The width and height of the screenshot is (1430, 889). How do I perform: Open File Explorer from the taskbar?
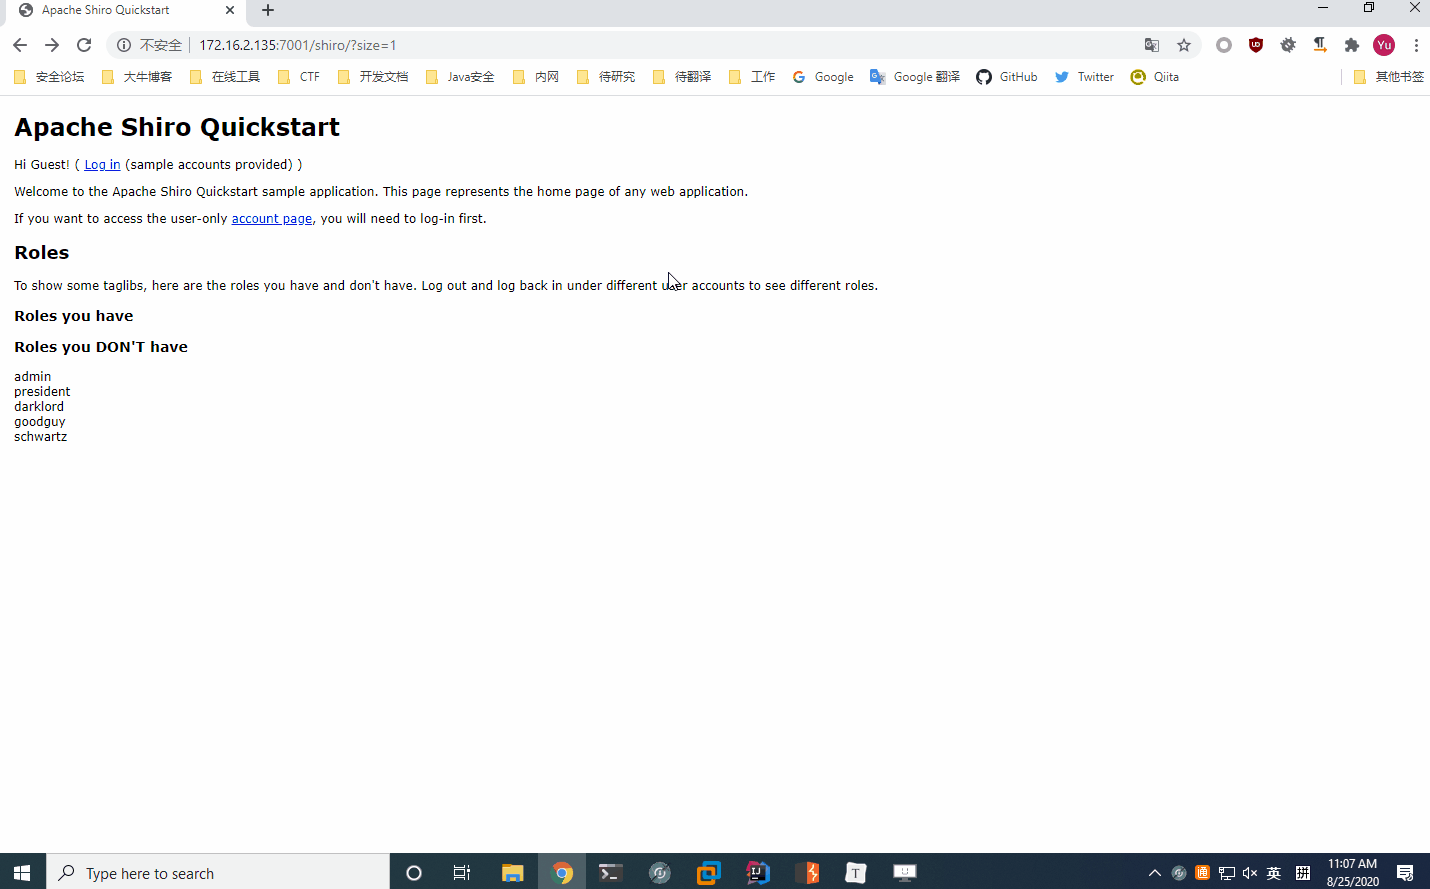pyautogui.click(x=512, y=873)
